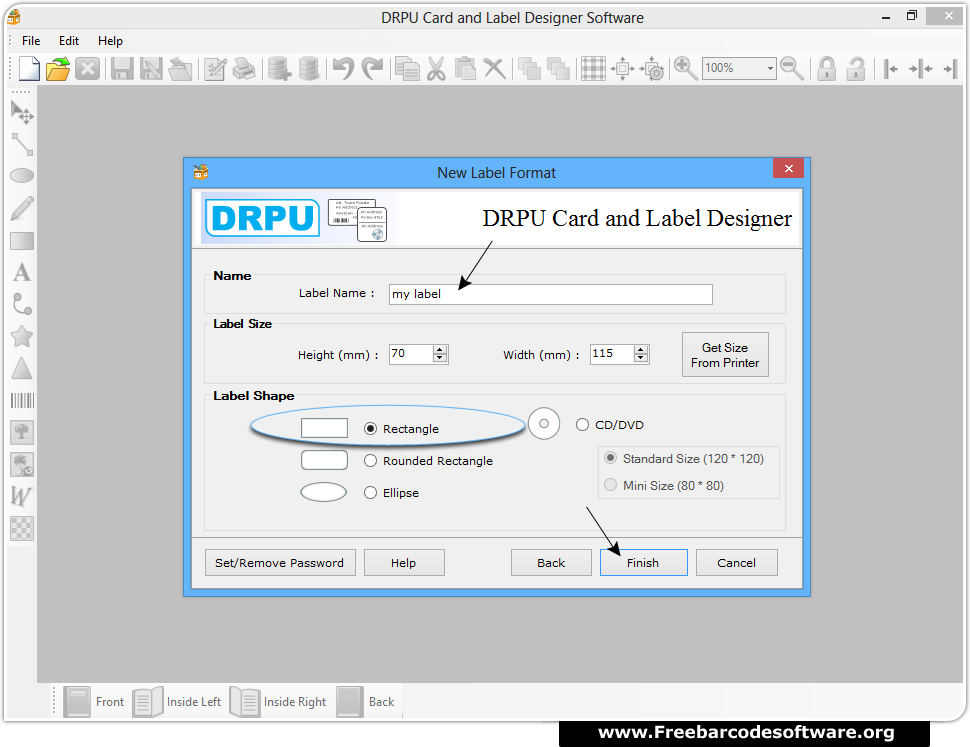Increase Width (mm) with up arrow
Image resolution: width=970 pixels, height=747 pixels.
(x=641, y=350)
